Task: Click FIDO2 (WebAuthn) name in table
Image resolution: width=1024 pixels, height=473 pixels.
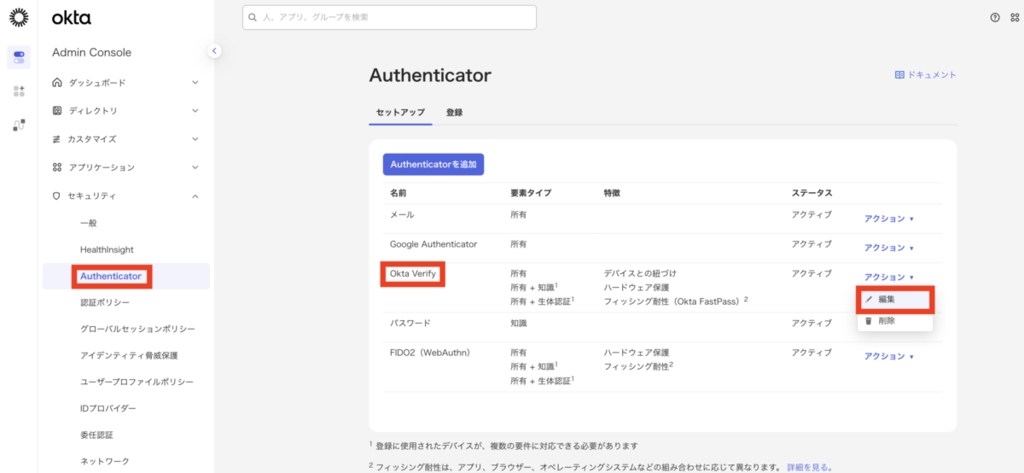Action: (430, 352)
